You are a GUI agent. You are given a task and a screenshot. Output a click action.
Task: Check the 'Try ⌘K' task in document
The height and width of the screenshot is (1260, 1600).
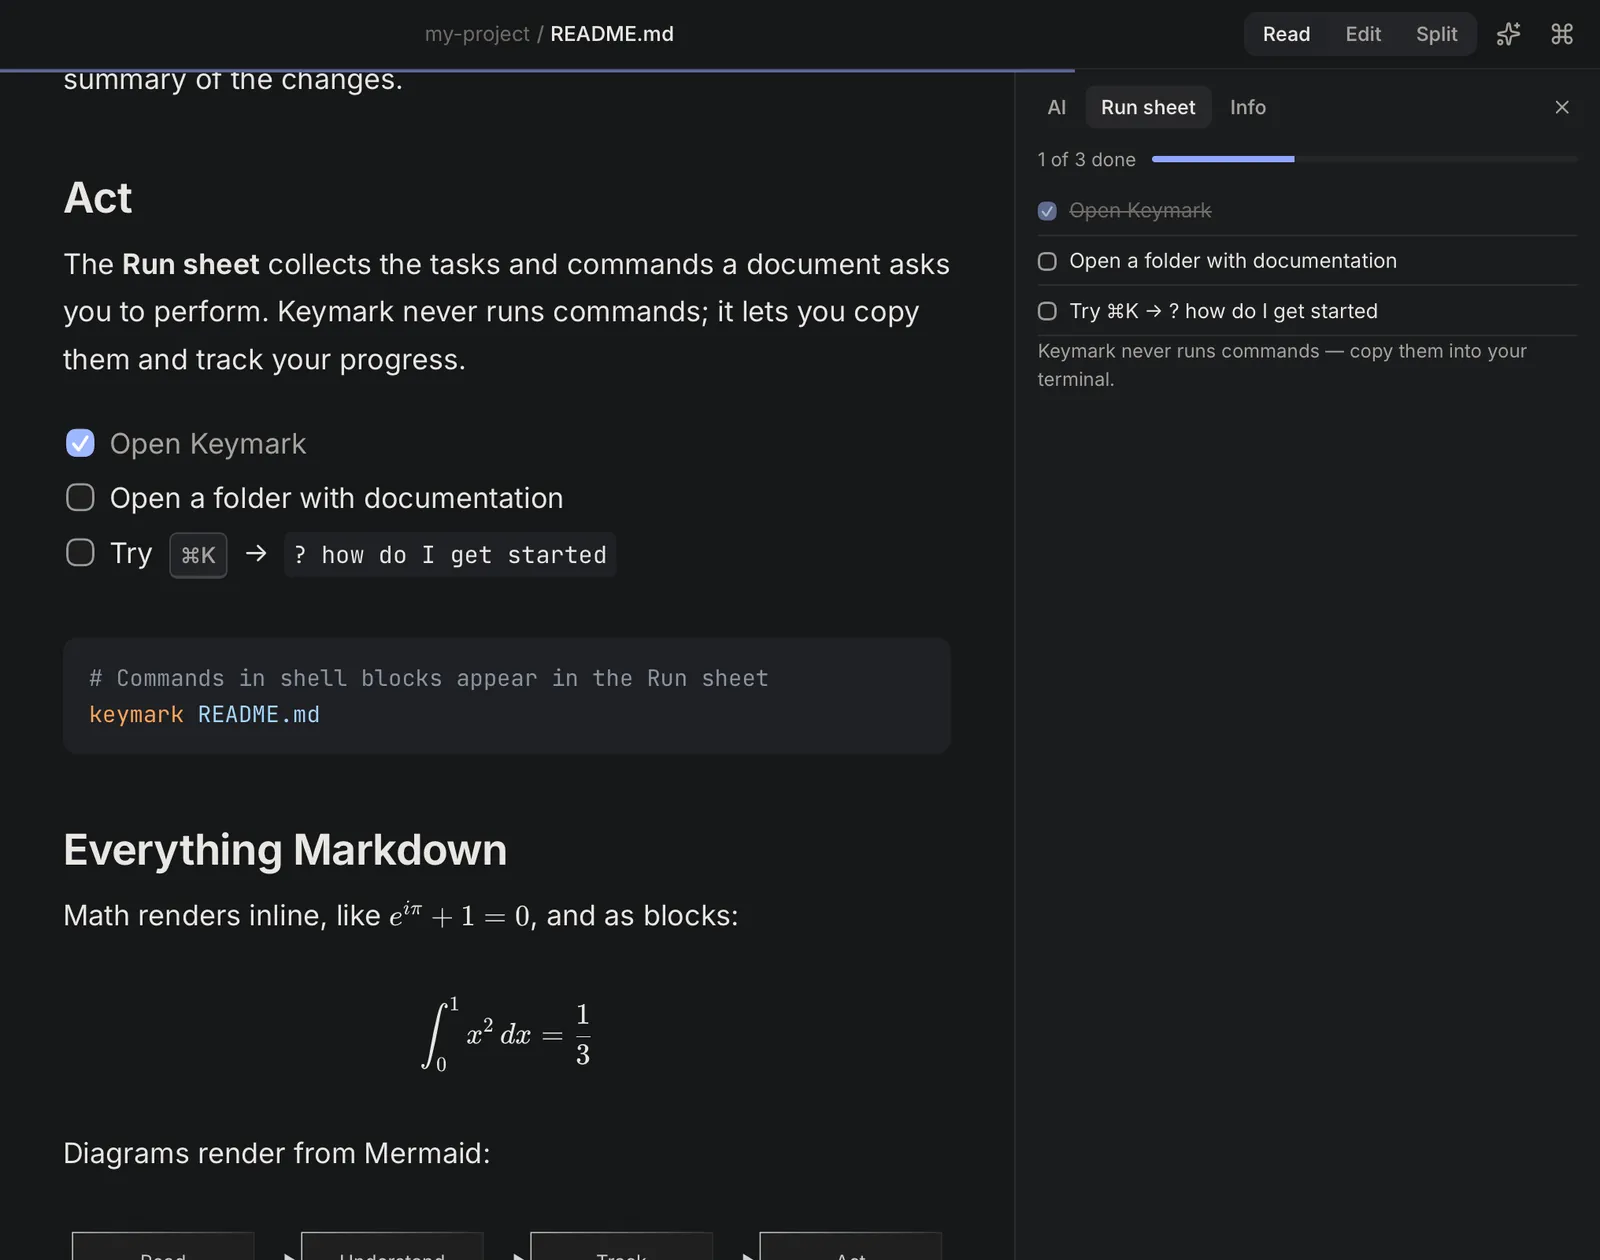[80, 552]
